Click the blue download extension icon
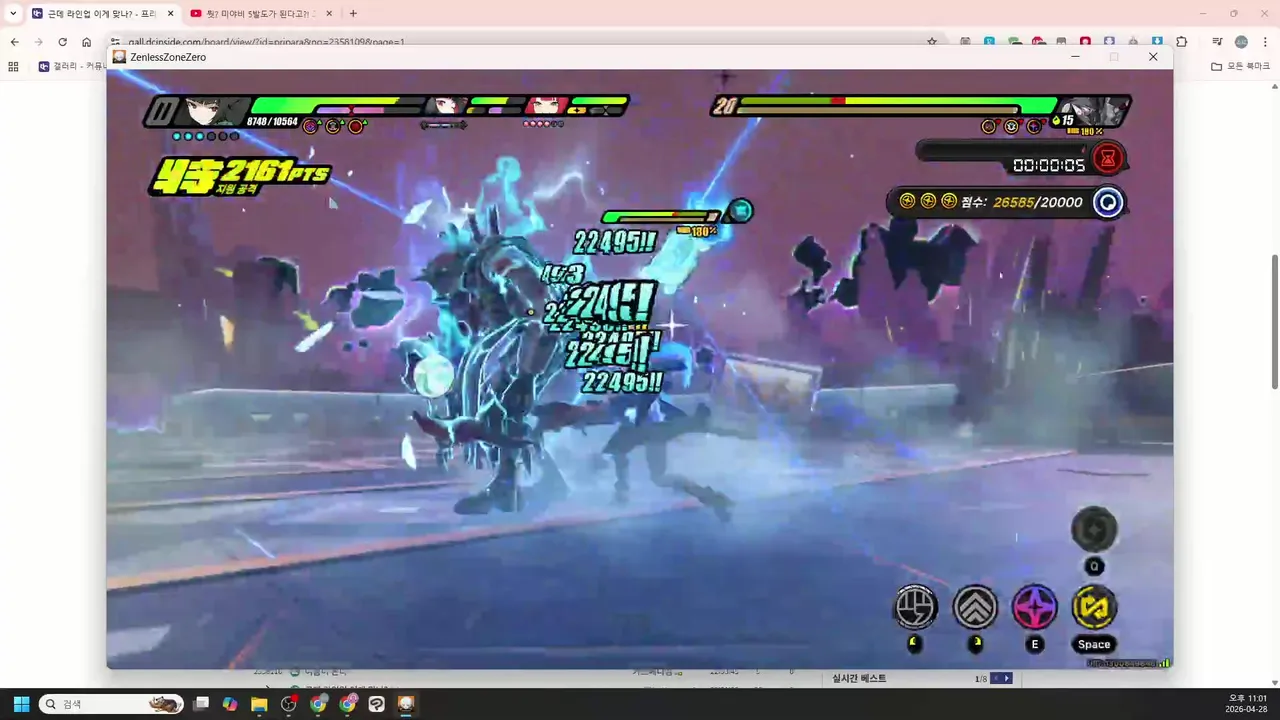The height and width of the screenshot is (720, 1280). tap(1157, 42)
